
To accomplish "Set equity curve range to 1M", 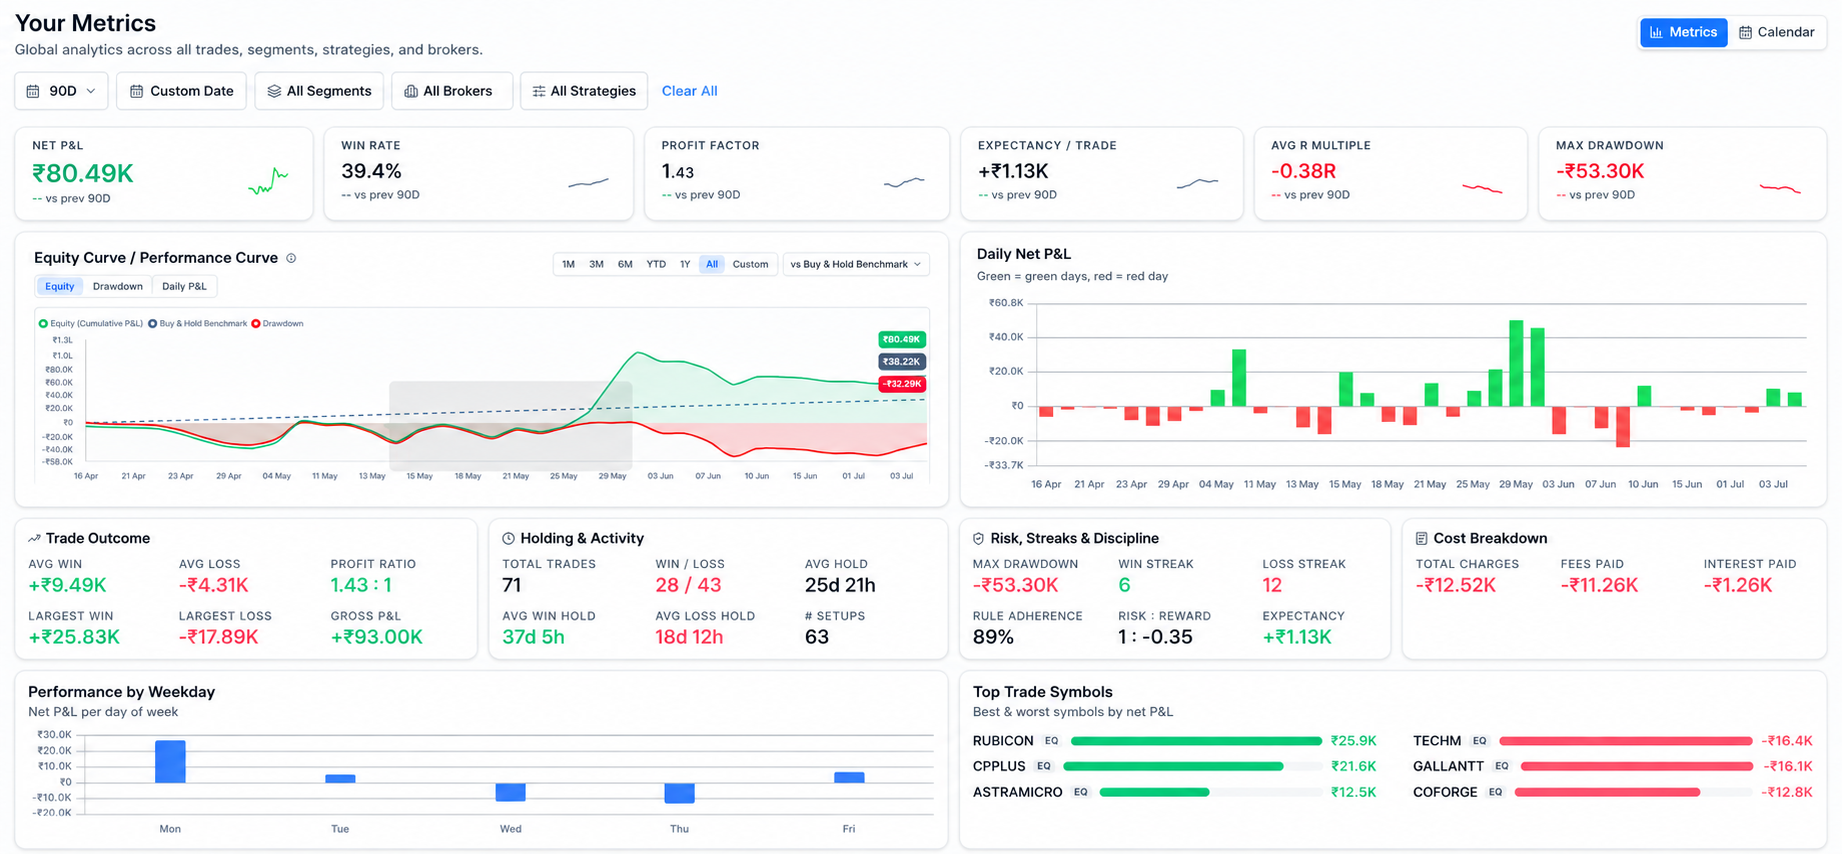I will tap(568, 264).
